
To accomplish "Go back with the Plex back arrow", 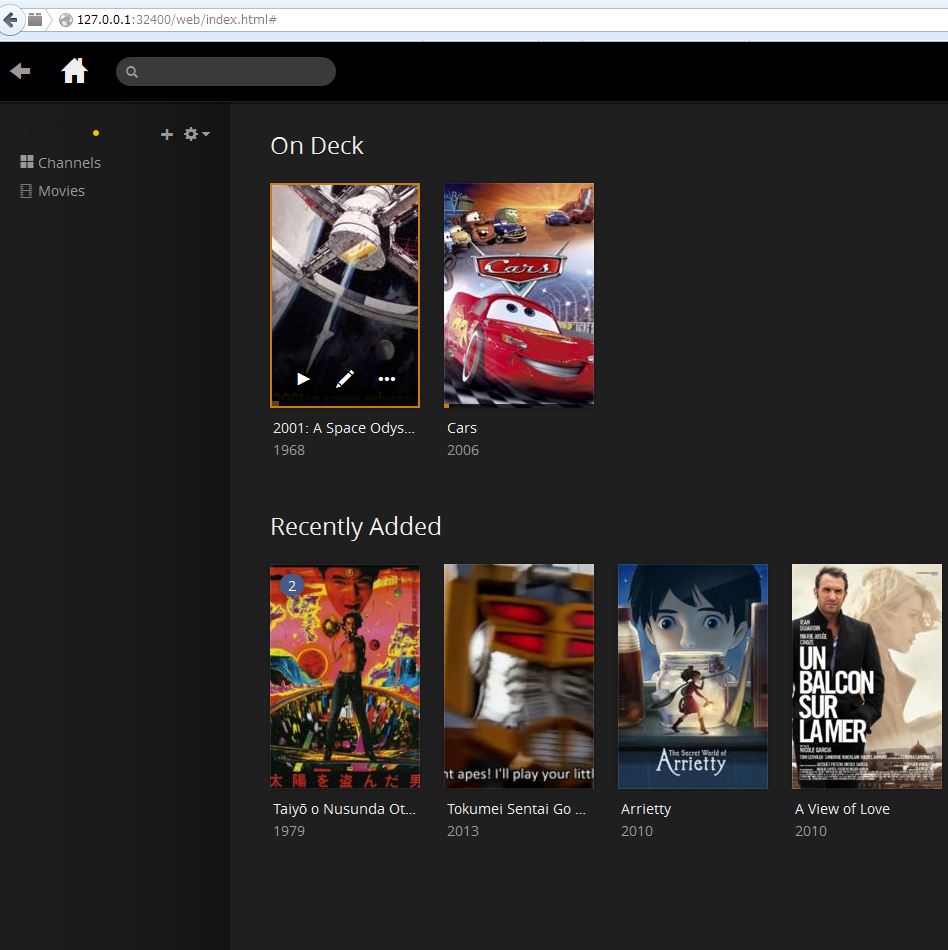I will (20, 71).
